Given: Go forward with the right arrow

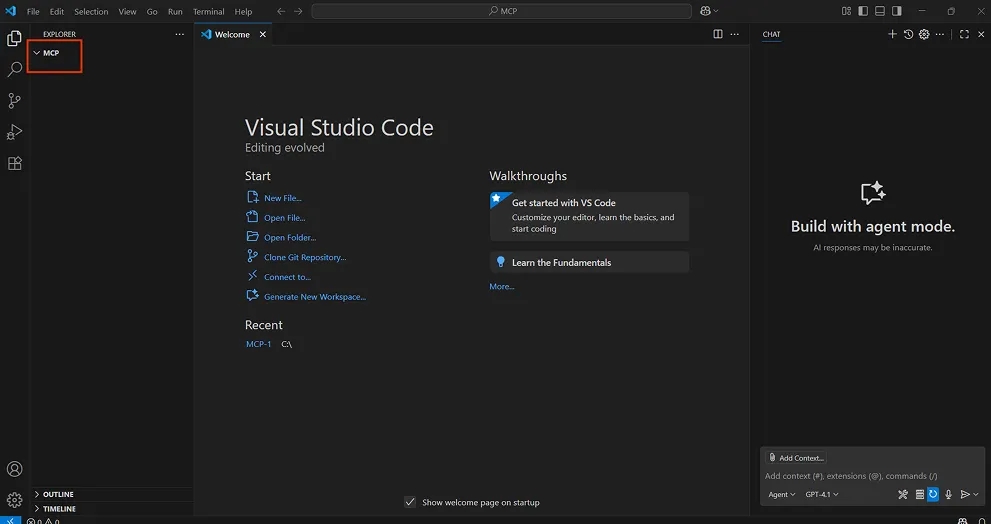Looking at the screenshot, I should click(298, 11).
